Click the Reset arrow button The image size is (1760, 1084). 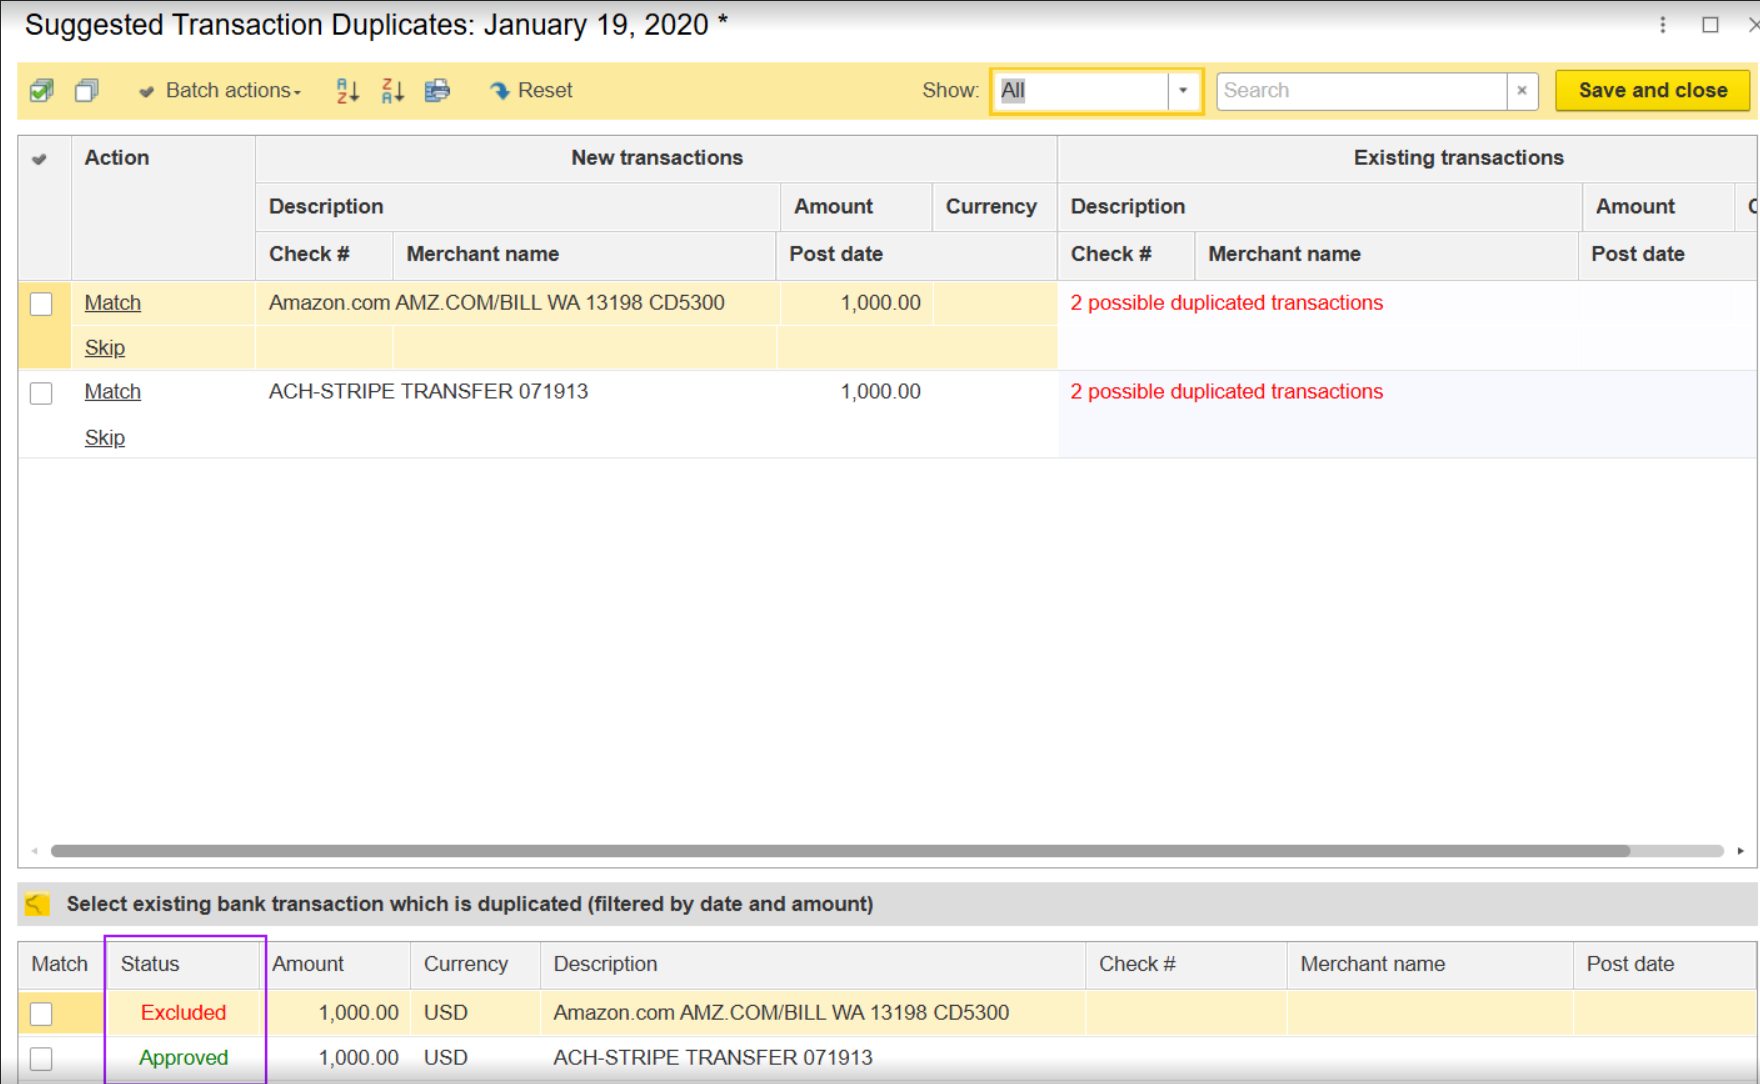coord(531,91)
